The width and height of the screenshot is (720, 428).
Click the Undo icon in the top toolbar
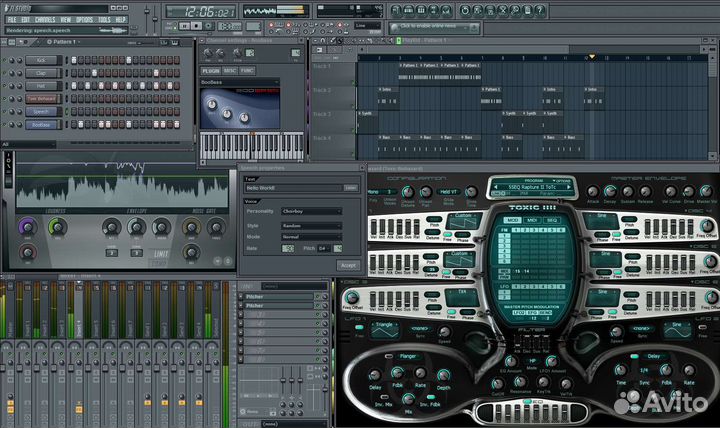click(465, 10)
